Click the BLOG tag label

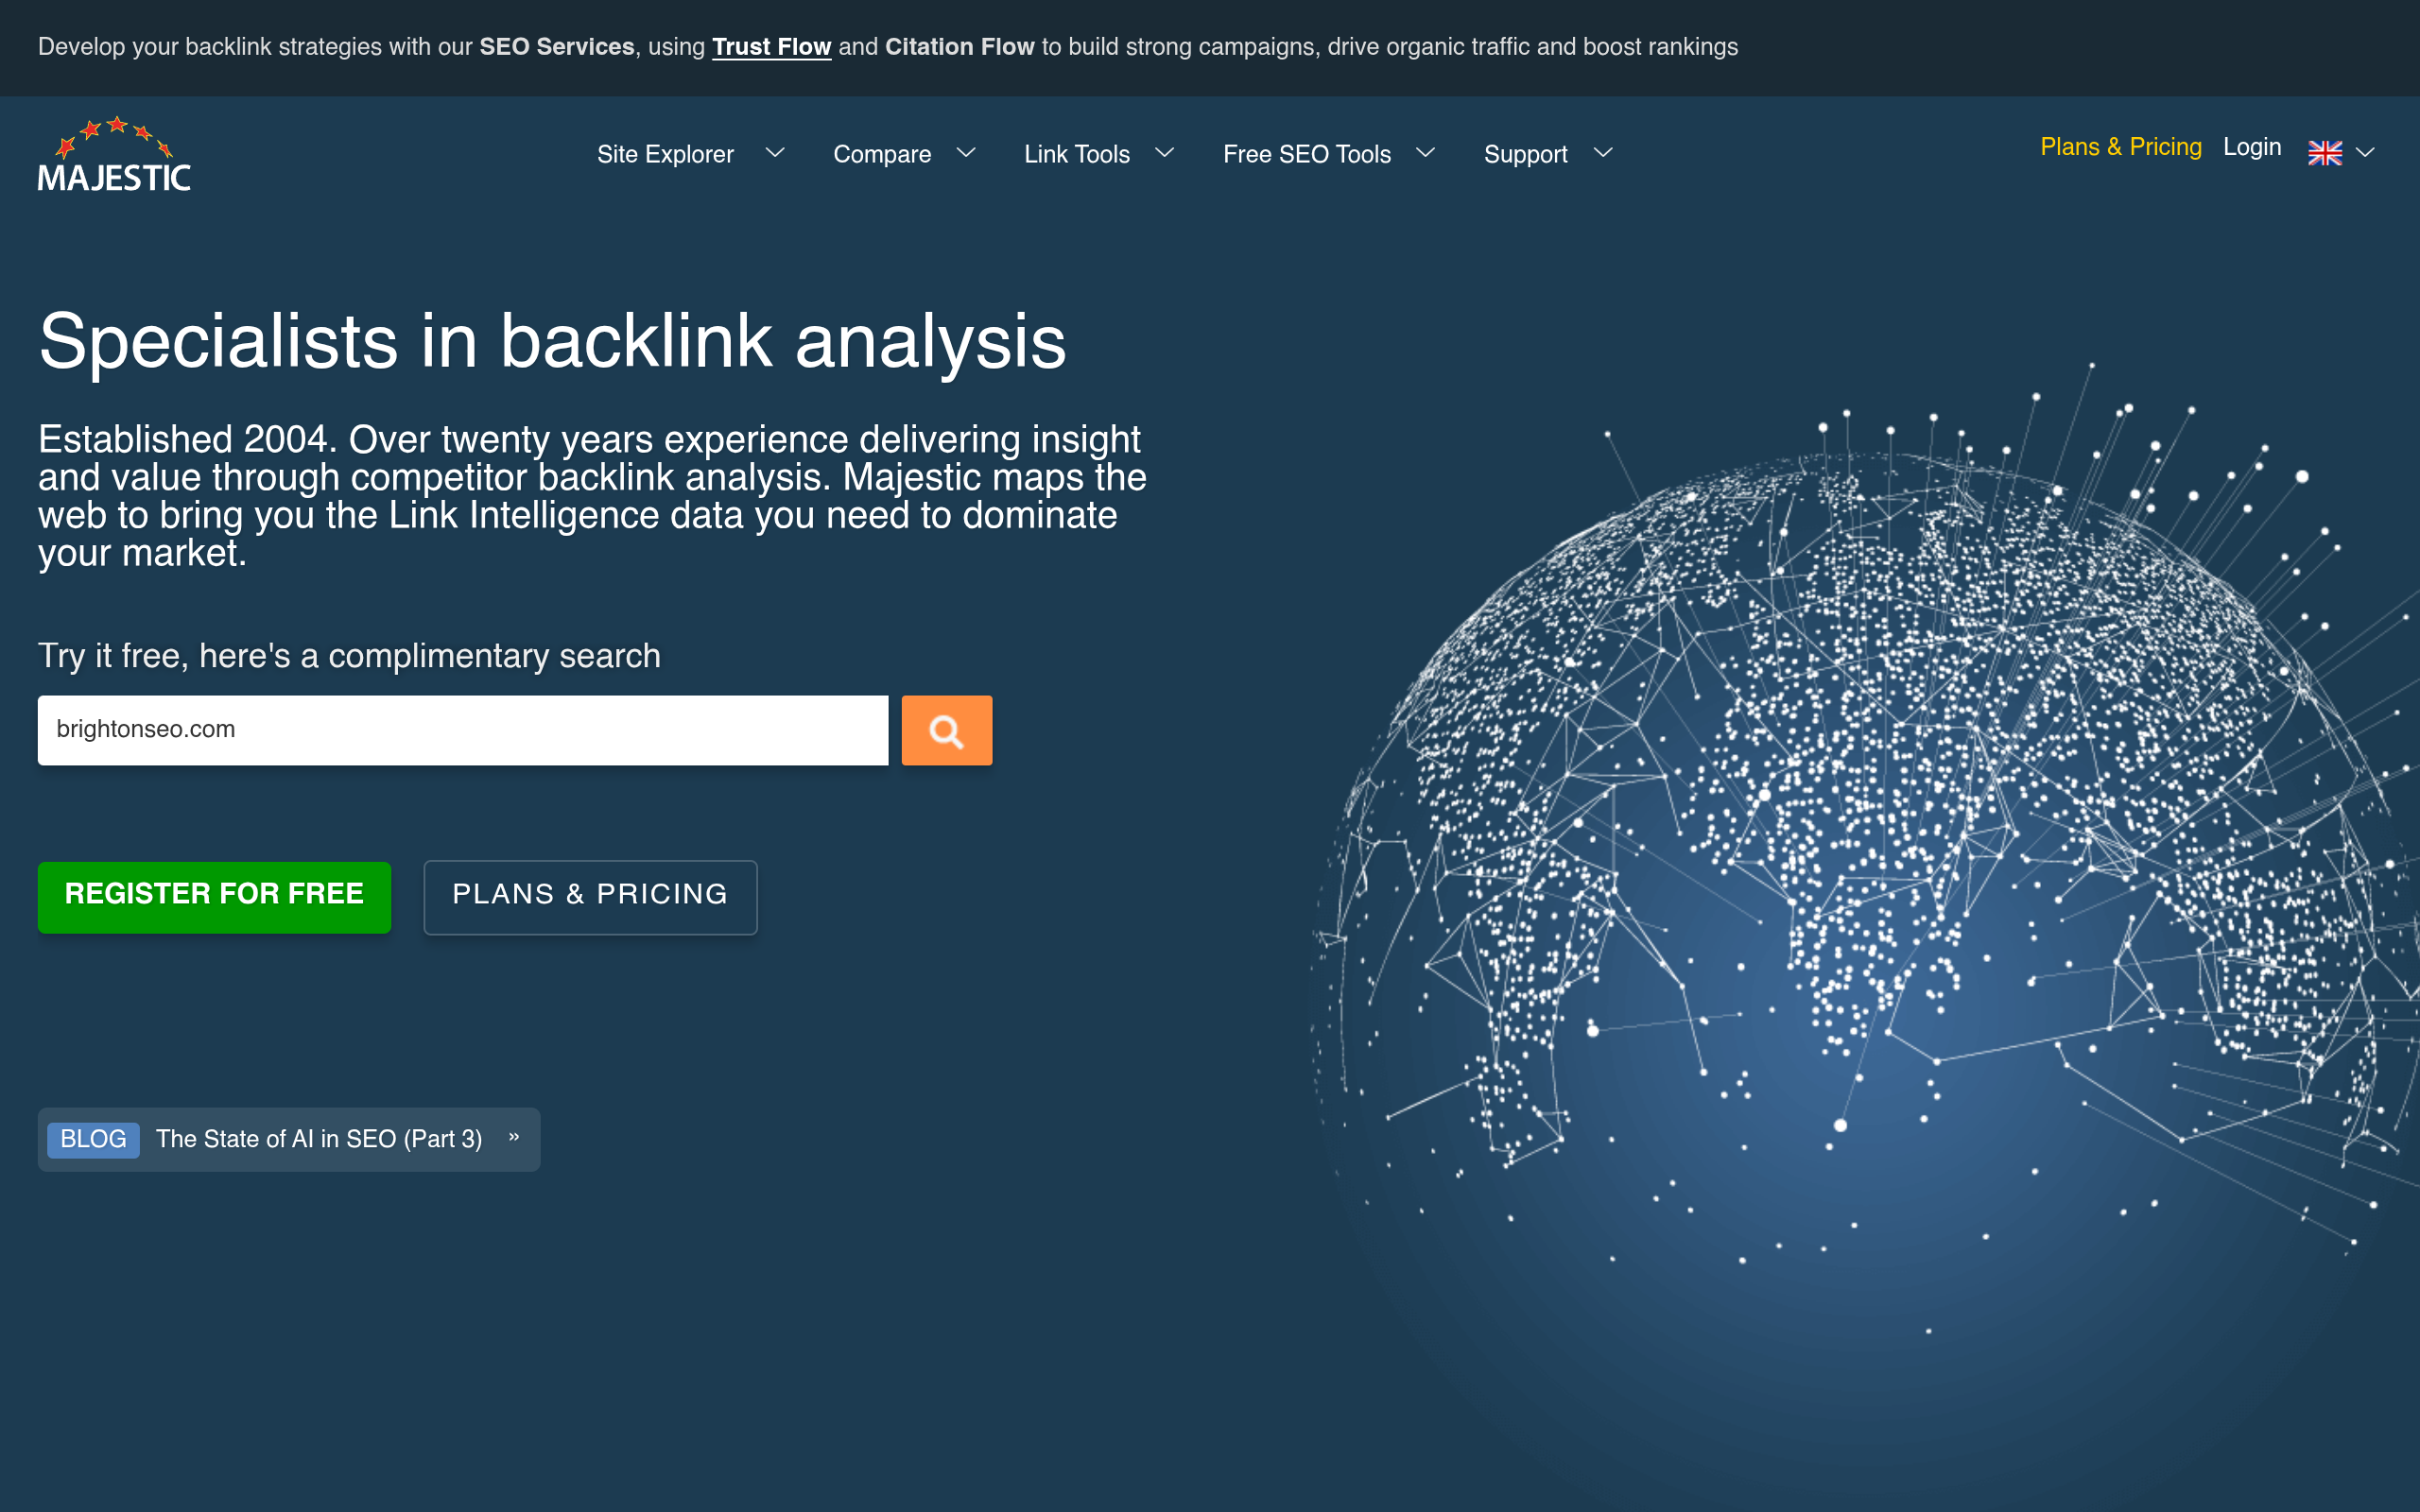point(93,1139)
